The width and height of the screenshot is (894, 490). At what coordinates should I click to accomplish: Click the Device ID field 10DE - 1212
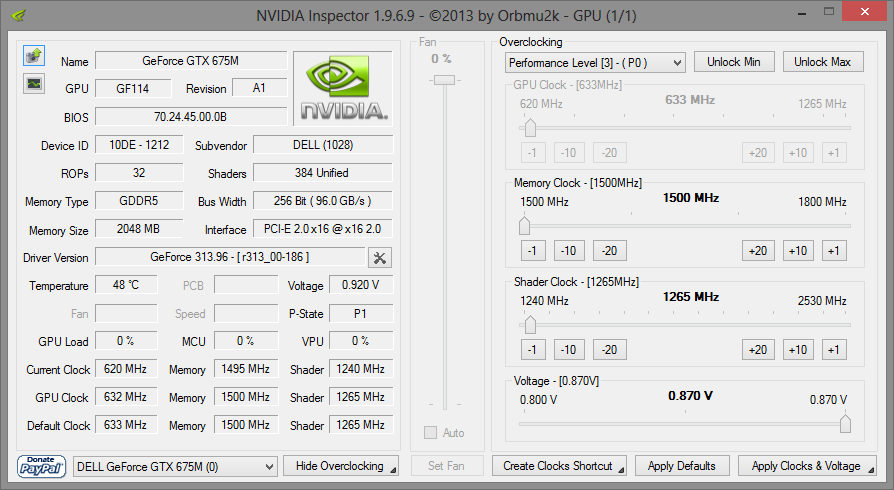click(139, 145)
